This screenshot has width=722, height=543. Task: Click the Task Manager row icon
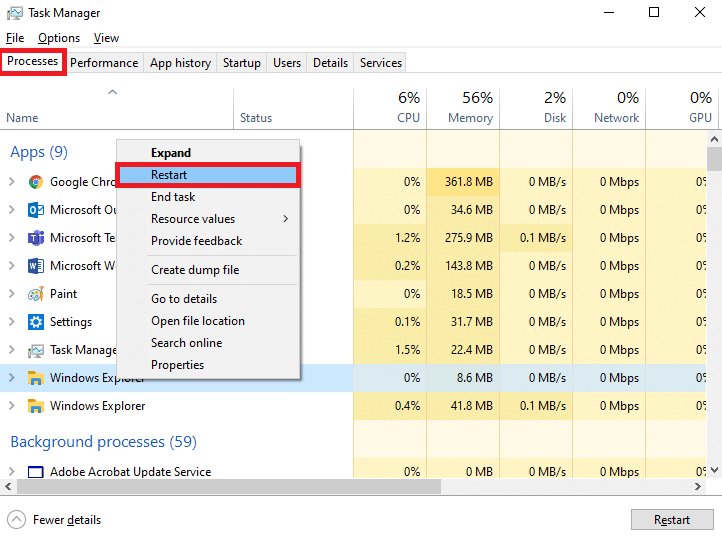point(35,350)
